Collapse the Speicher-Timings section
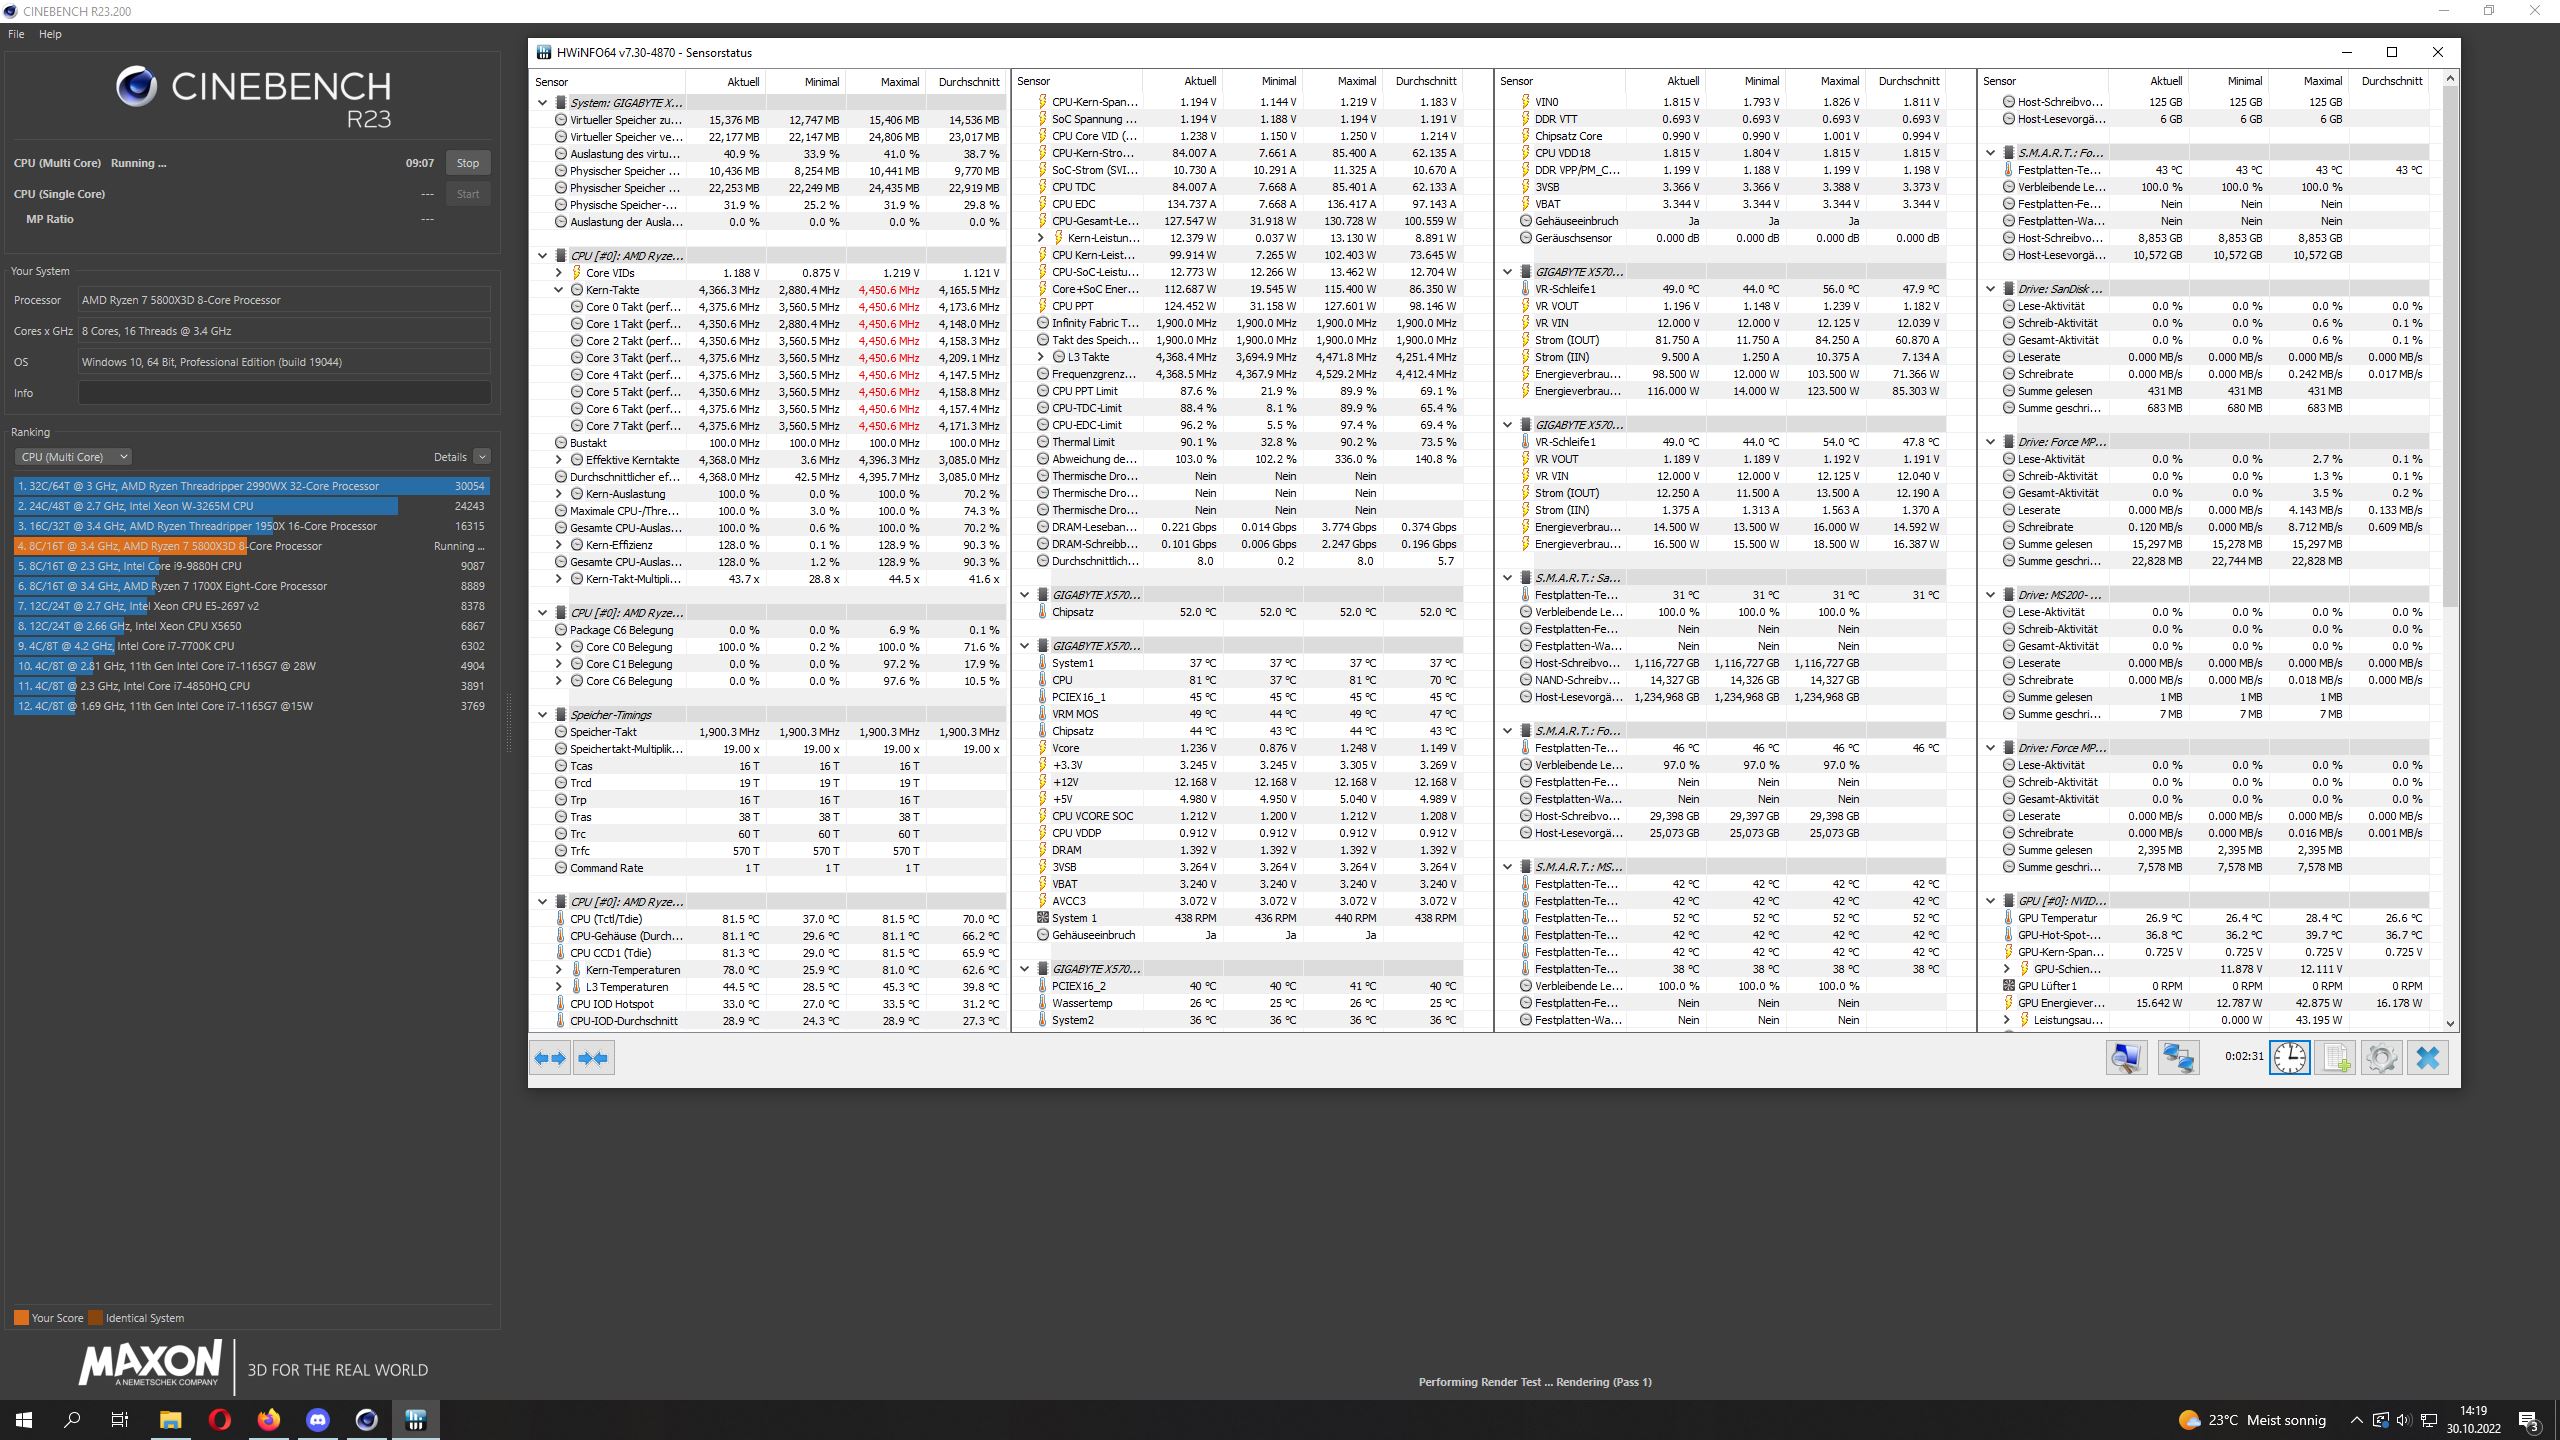 (x=543, y=715)
